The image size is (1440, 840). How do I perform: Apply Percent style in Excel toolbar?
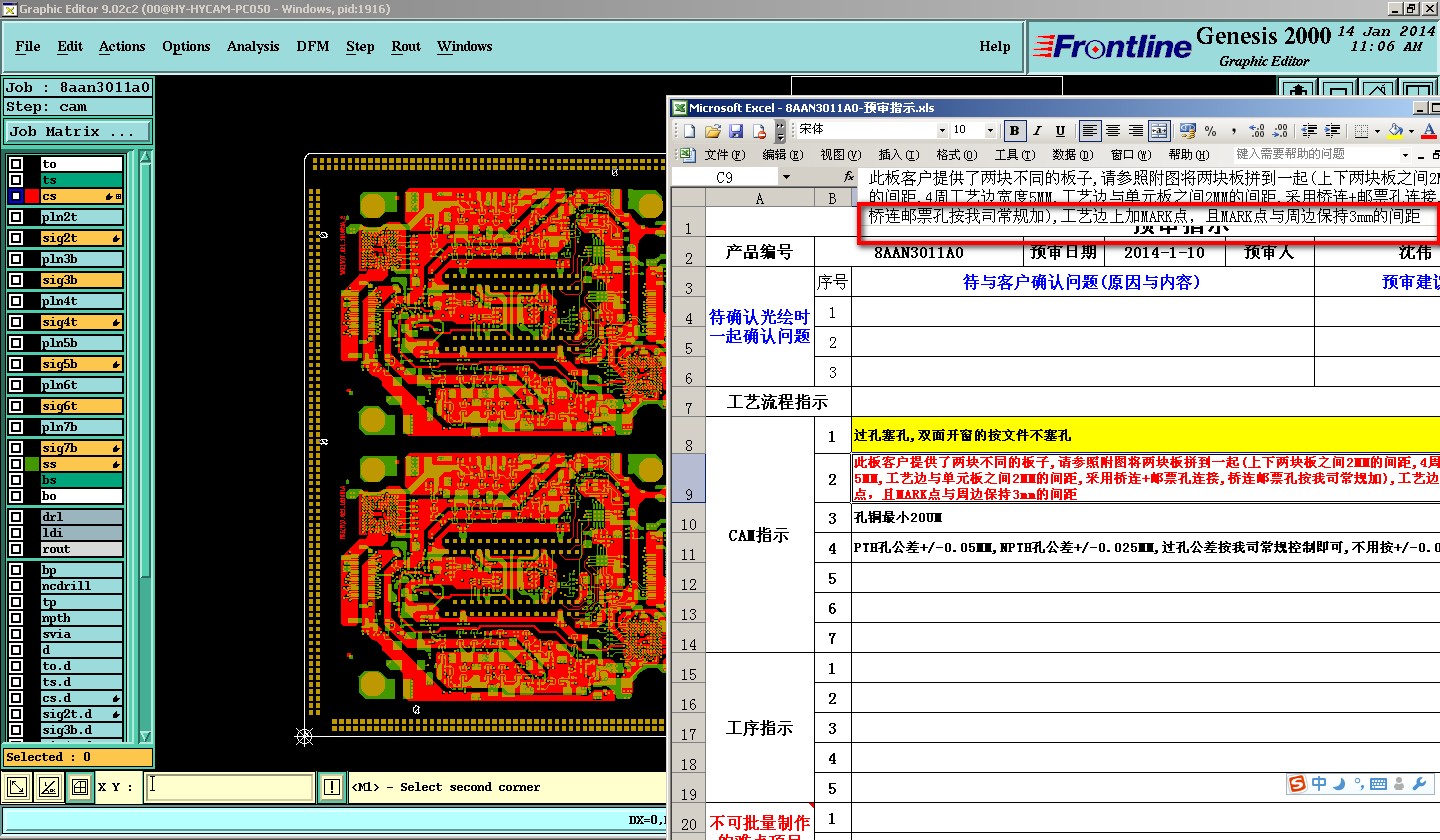click(1210, 131)
